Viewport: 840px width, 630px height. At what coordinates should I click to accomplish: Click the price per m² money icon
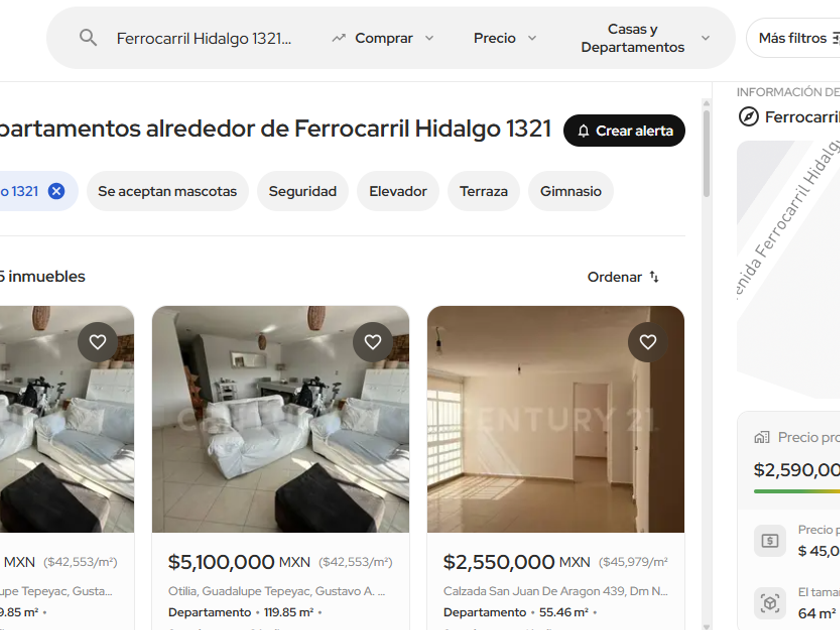pyautogui.click(x=770, y=541)
